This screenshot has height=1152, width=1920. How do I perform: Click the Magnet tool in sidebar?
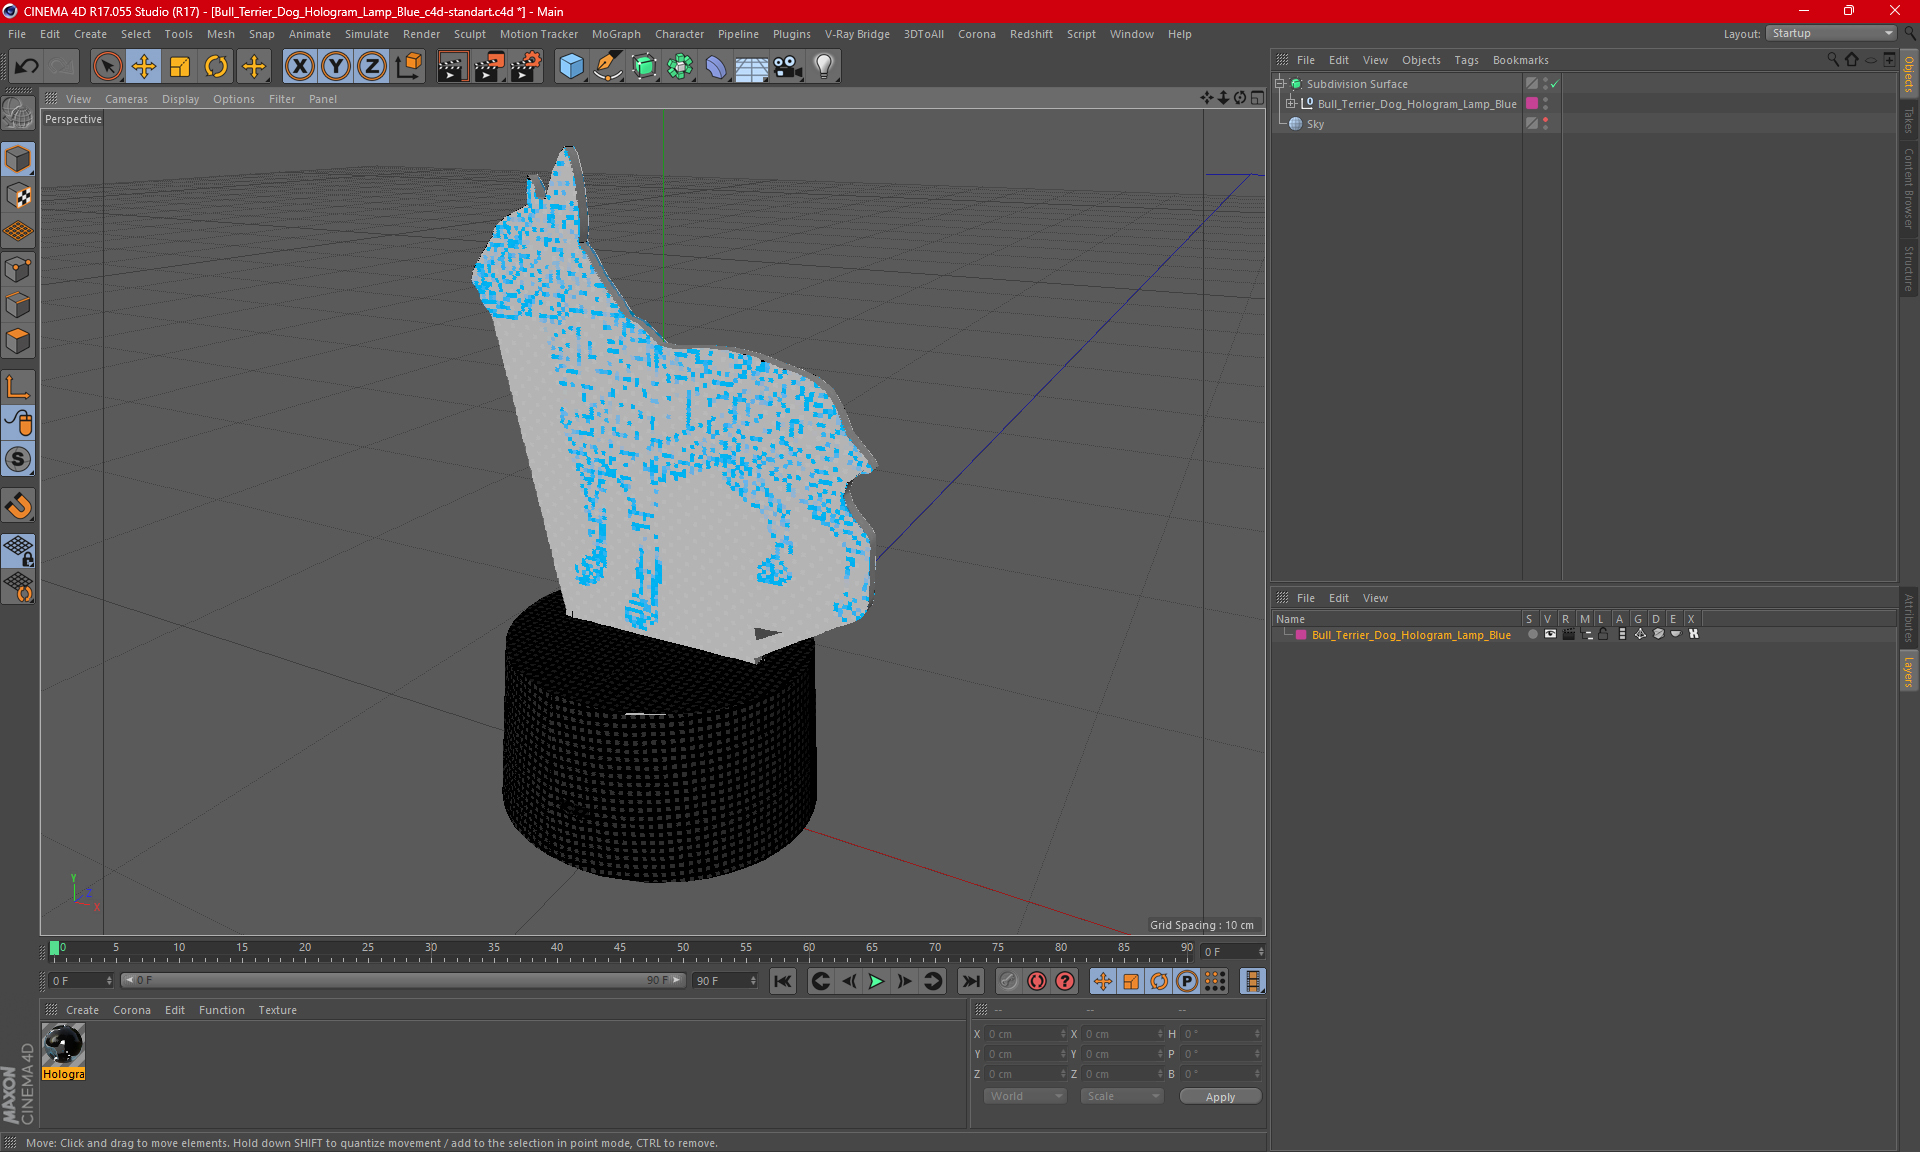[x=18, y=506]
